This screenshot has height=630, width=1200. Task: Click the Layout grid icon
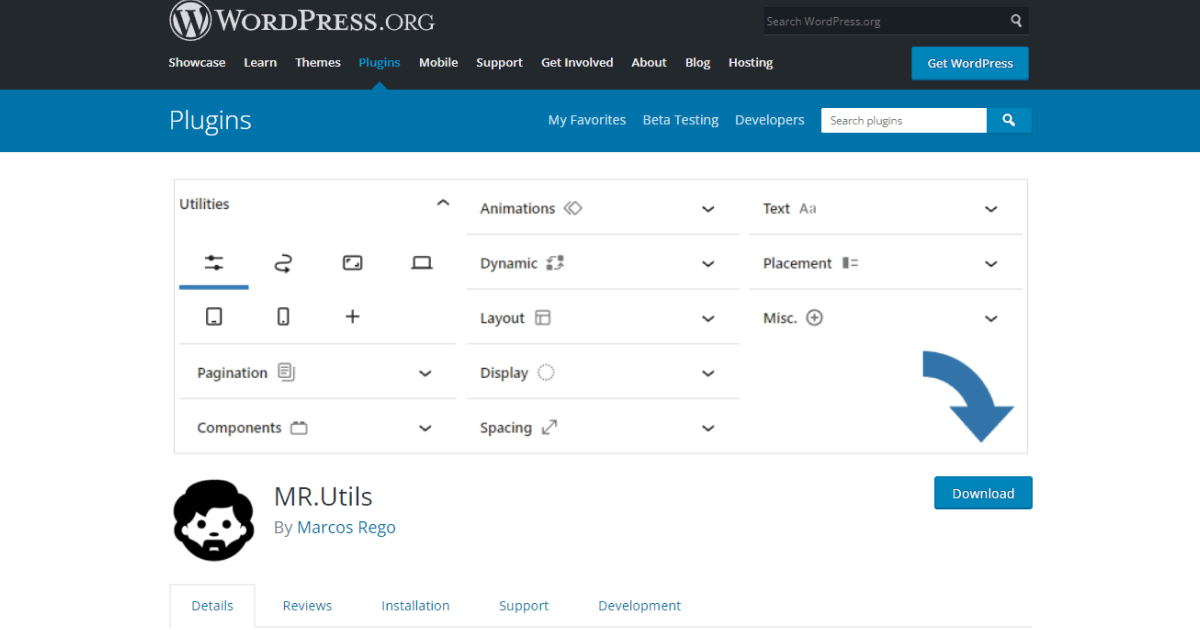click(543, 318)
